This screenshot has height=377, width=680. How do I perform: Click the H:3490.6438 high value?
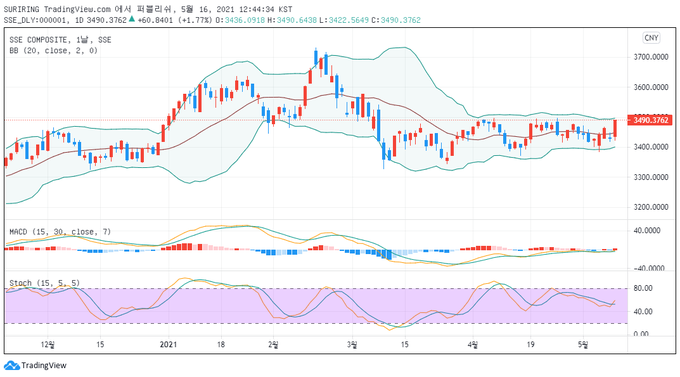point(292,20)
